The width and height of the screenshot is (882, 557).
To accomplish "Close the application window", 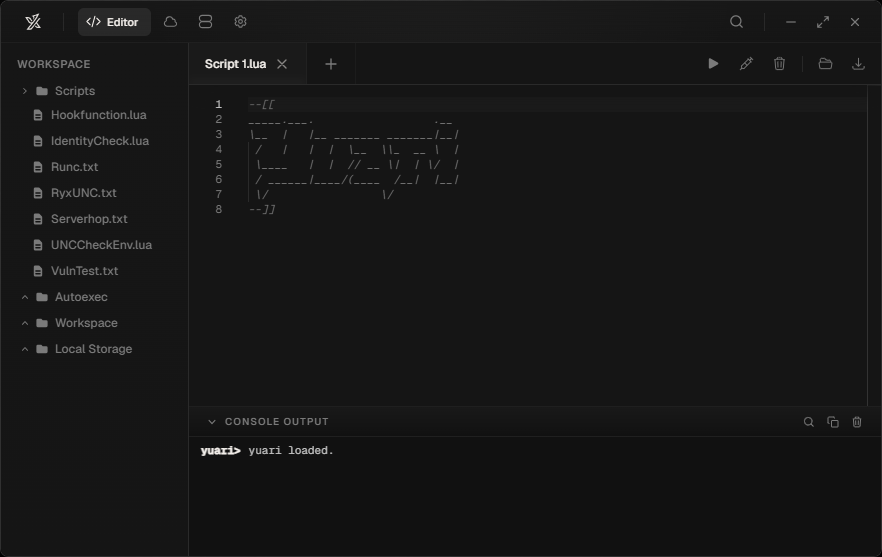I will (x=855, y=22).
